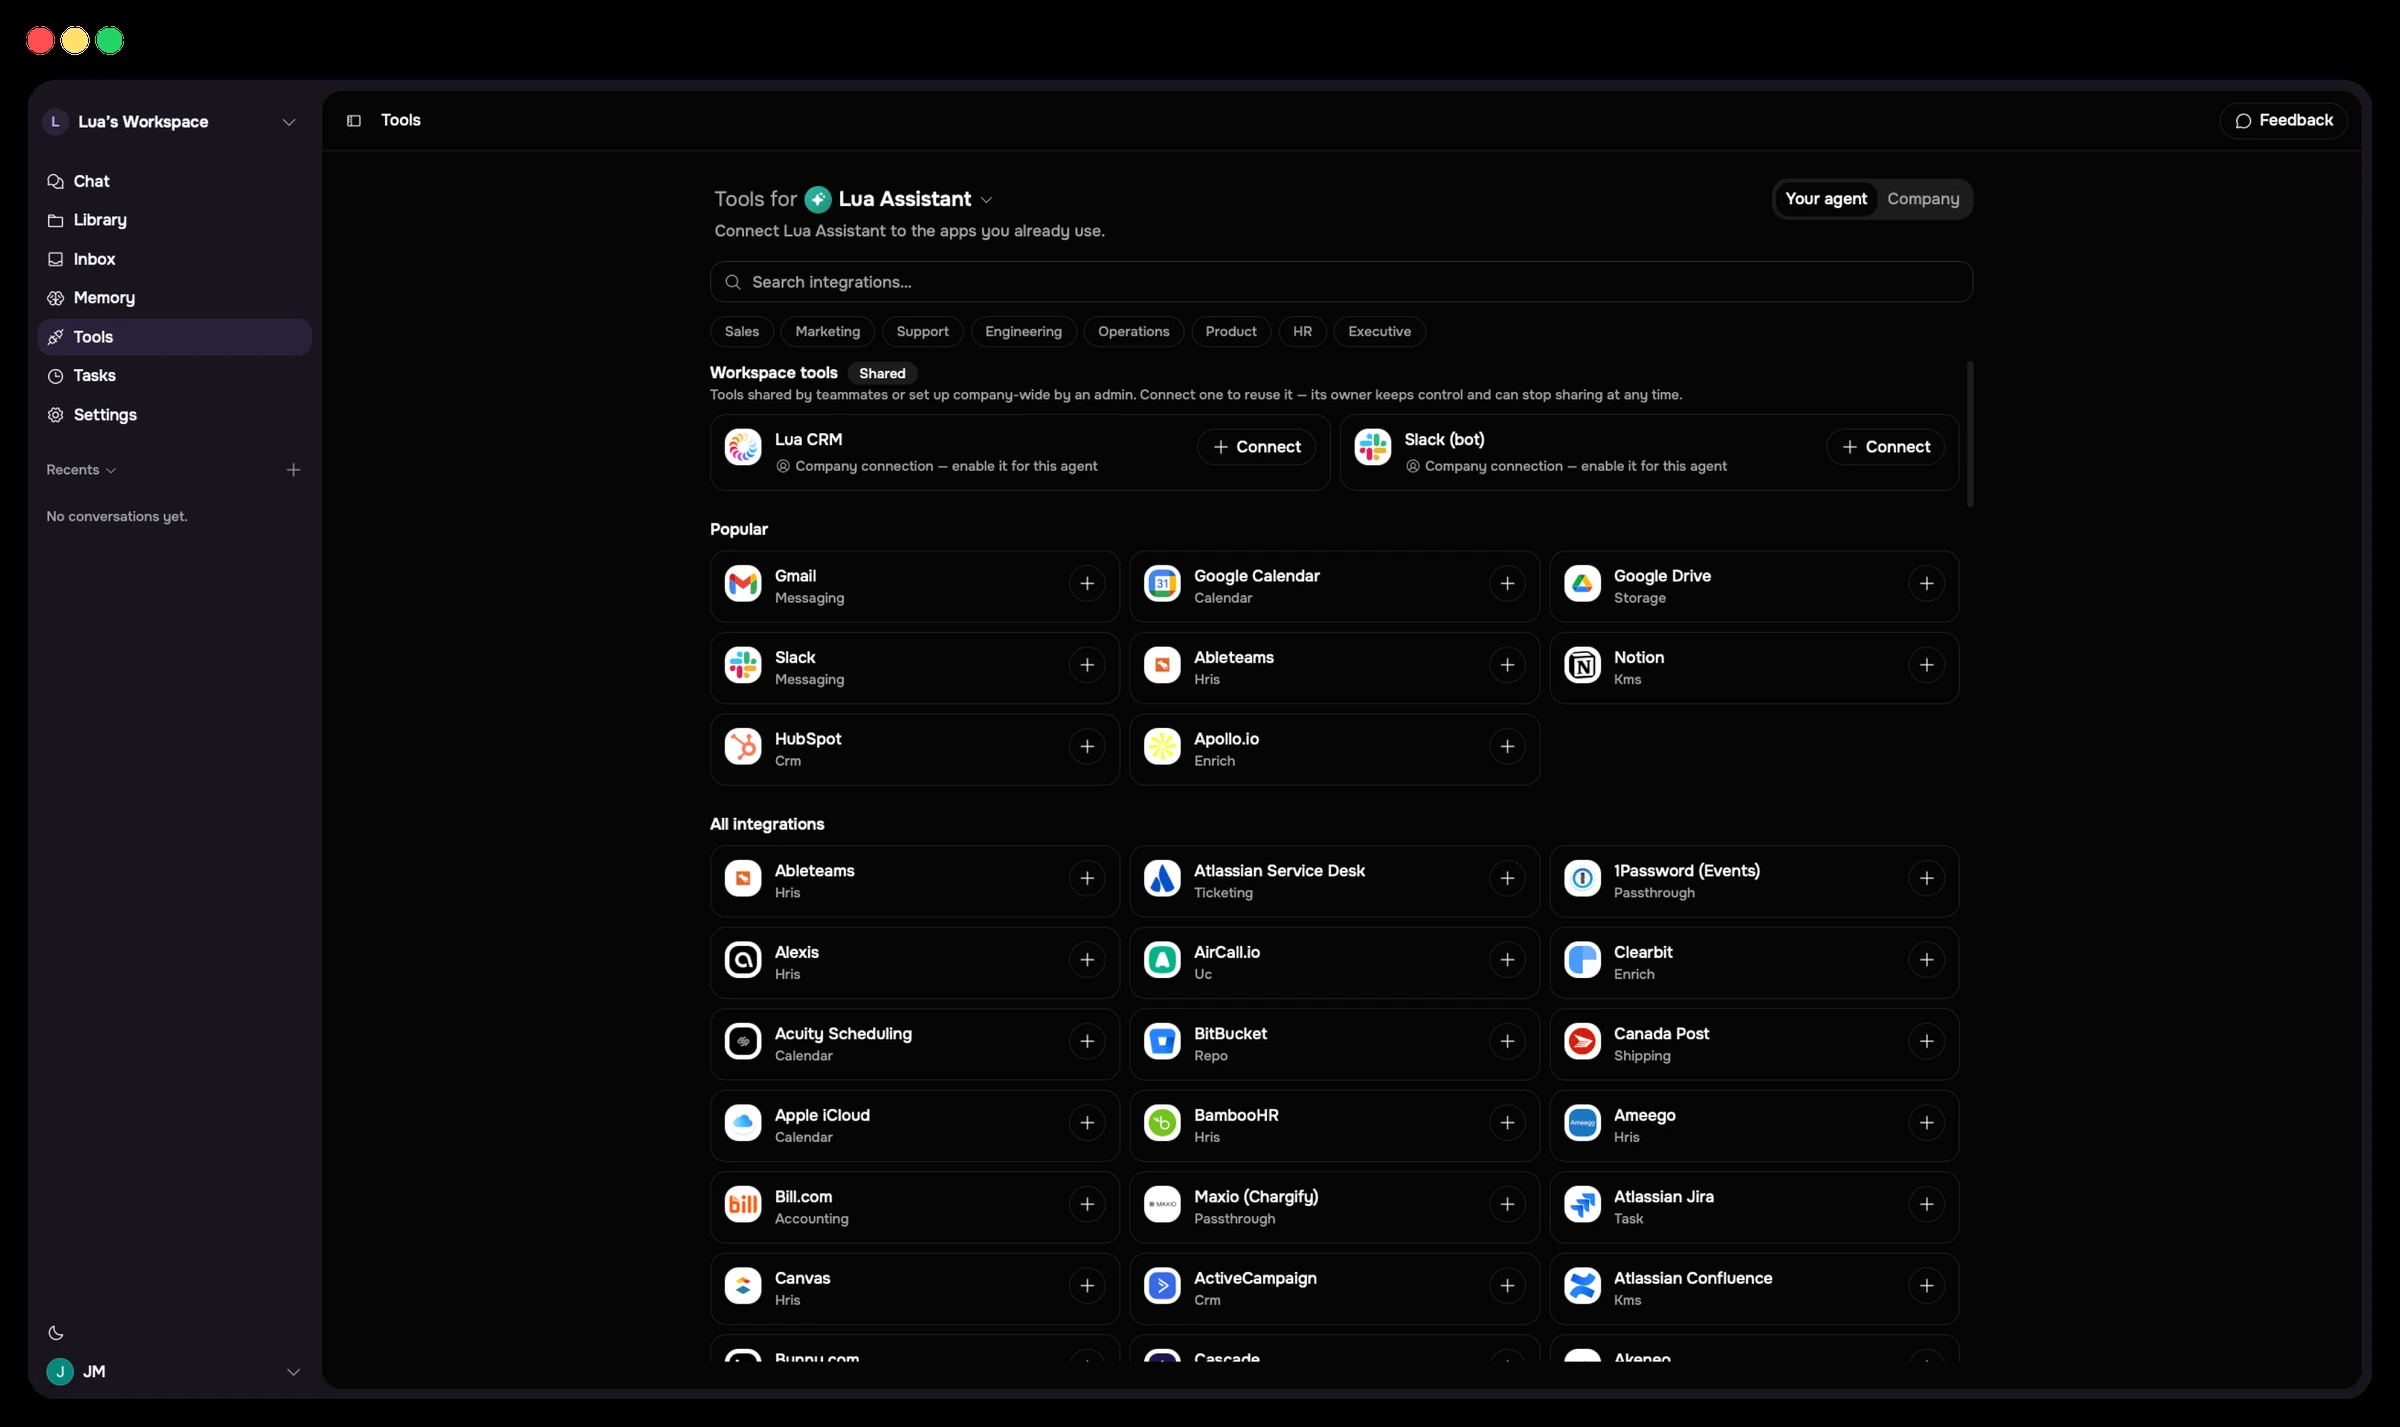Click the Maxio (Chargify) integration name
The width and height of the screenshot is (2400, 1427).
tap(1256, 1197)
